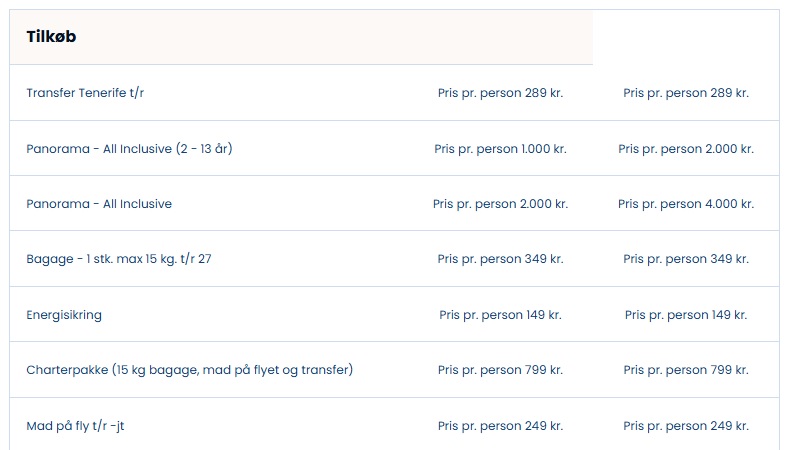The height and width of the screenshot is (450, 788).
Task: Click the Charterpakke row label
Action: tap(189, 370)
